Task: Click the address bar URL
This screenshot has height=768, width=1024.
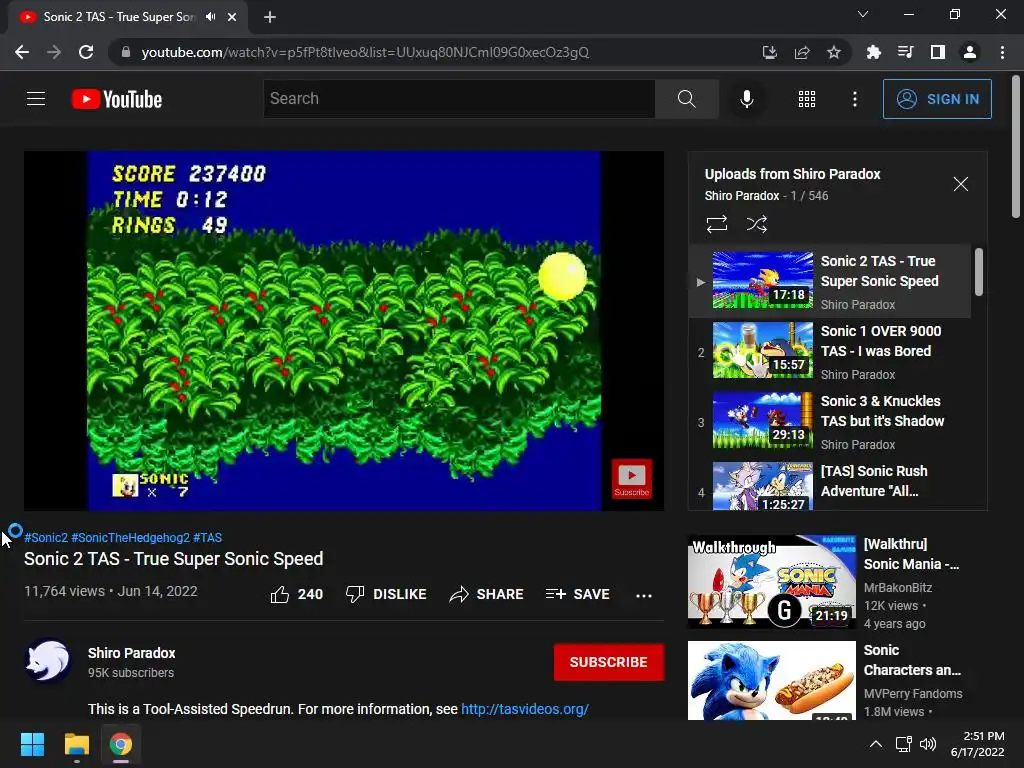Action: [x=365, y=52]
